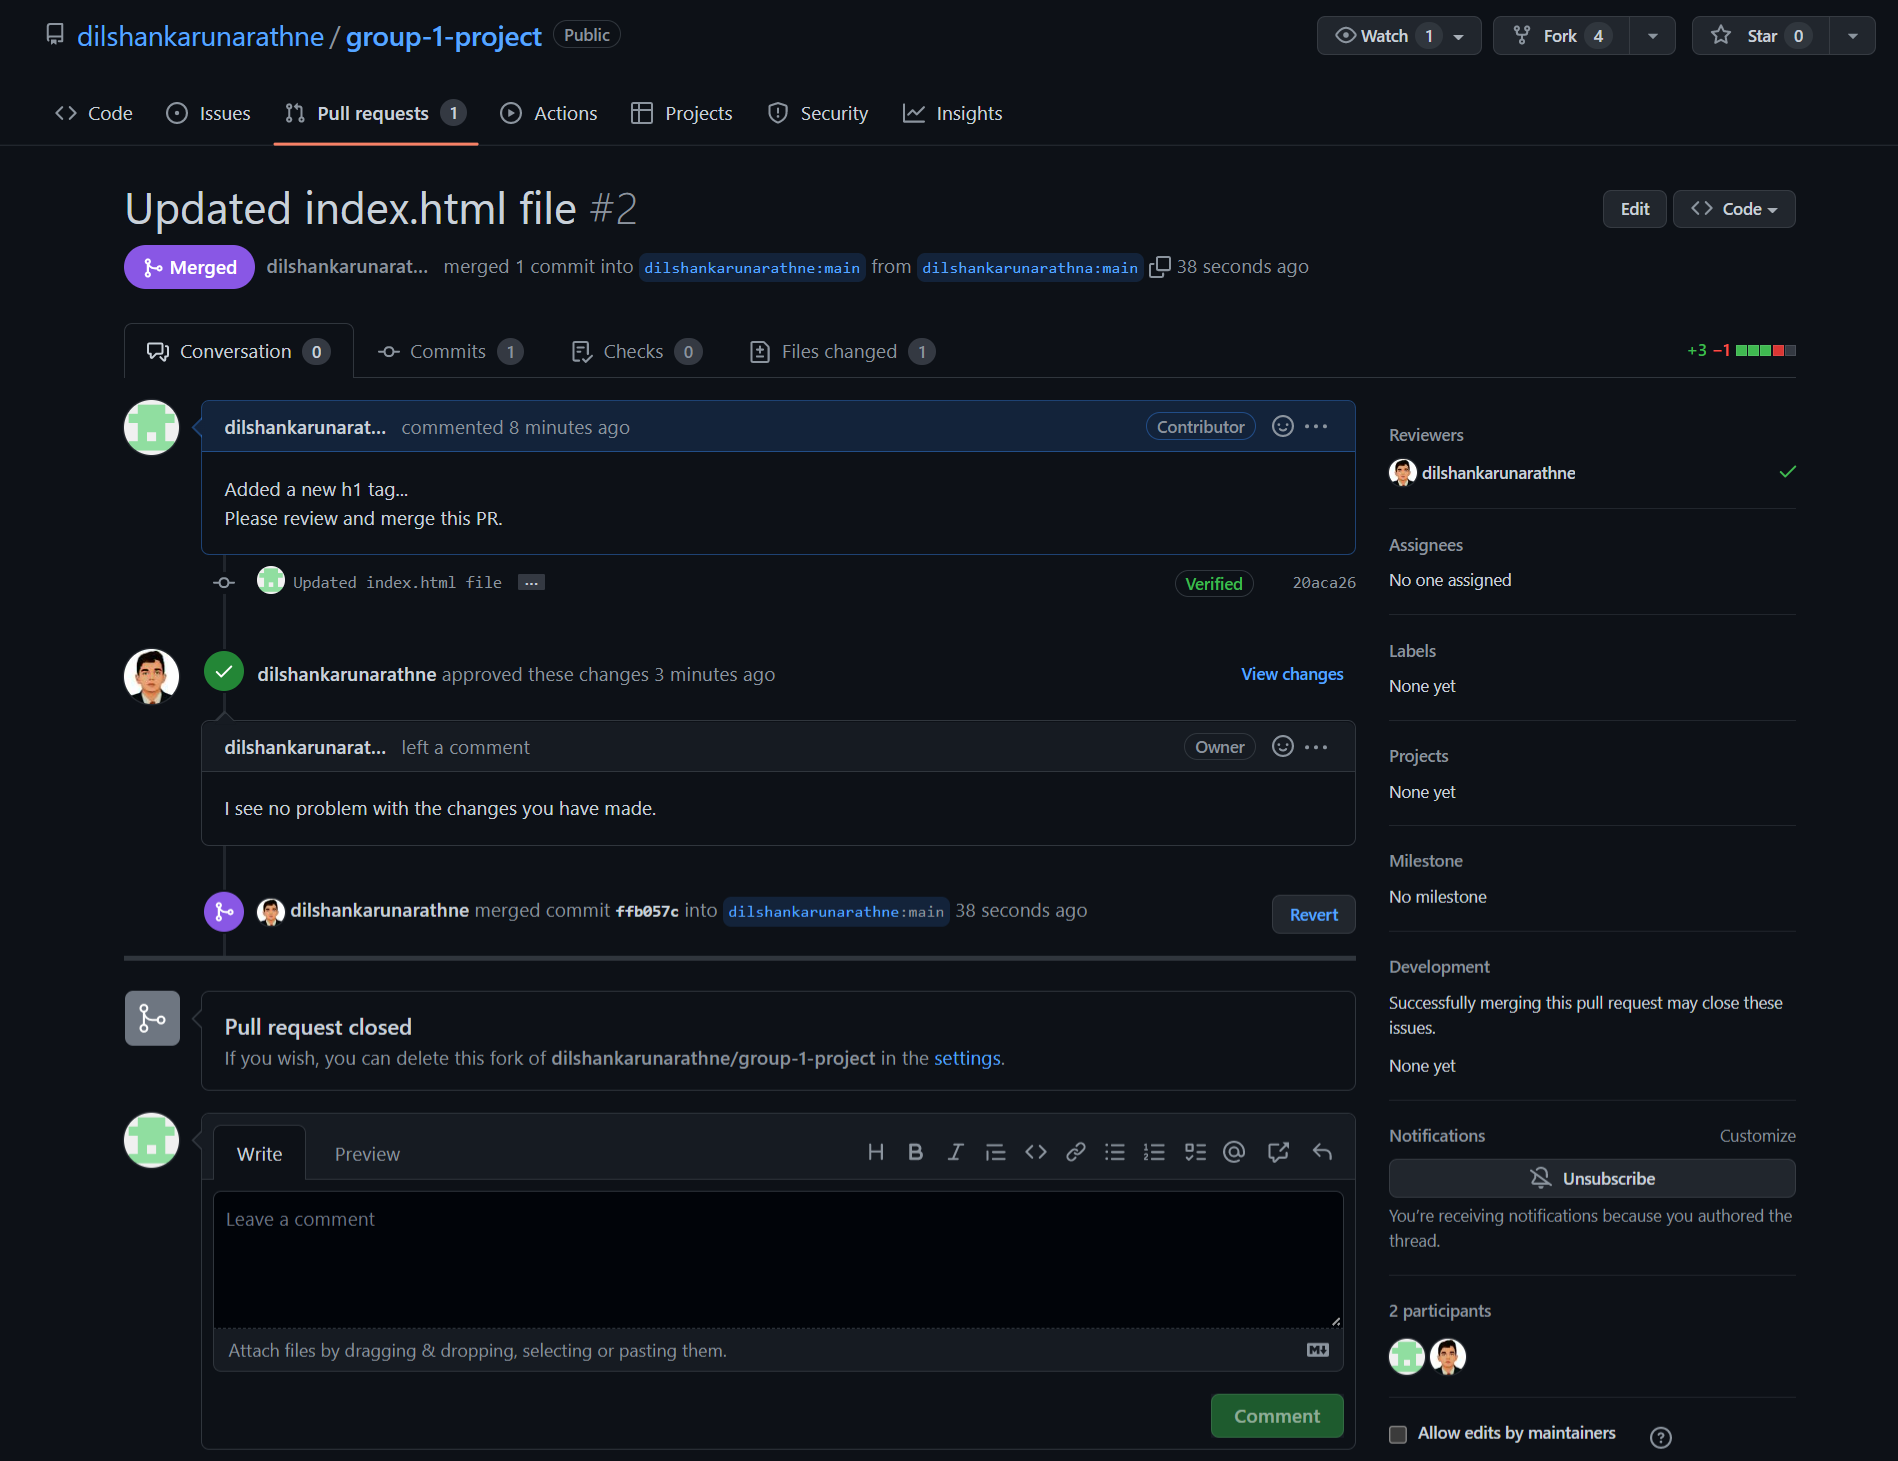Open the first participant avatar
Image resolution: width=1898 pixels, height=1461 pixels.
click(x=1407, y=1356)
